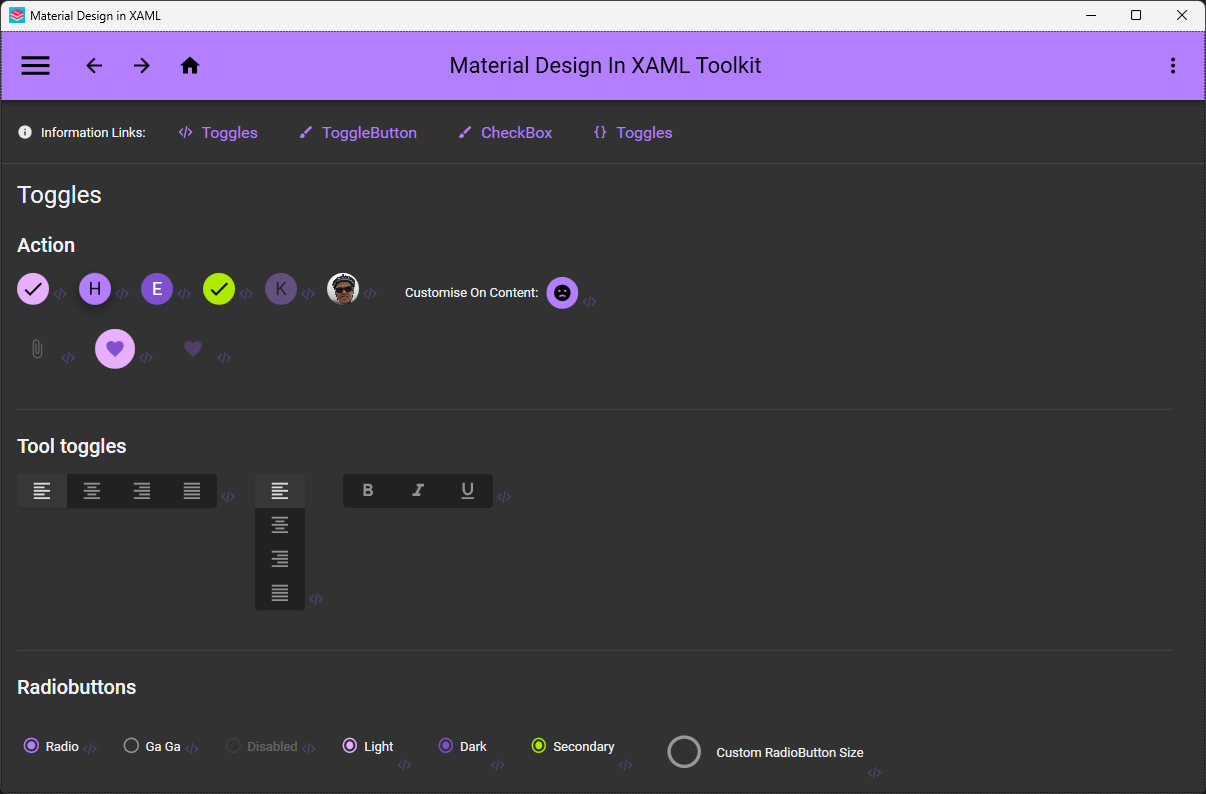Click the Tool toggles section heading
Image resolution: width=1206 pixels, height=794 pixels.
click(72, 446)
